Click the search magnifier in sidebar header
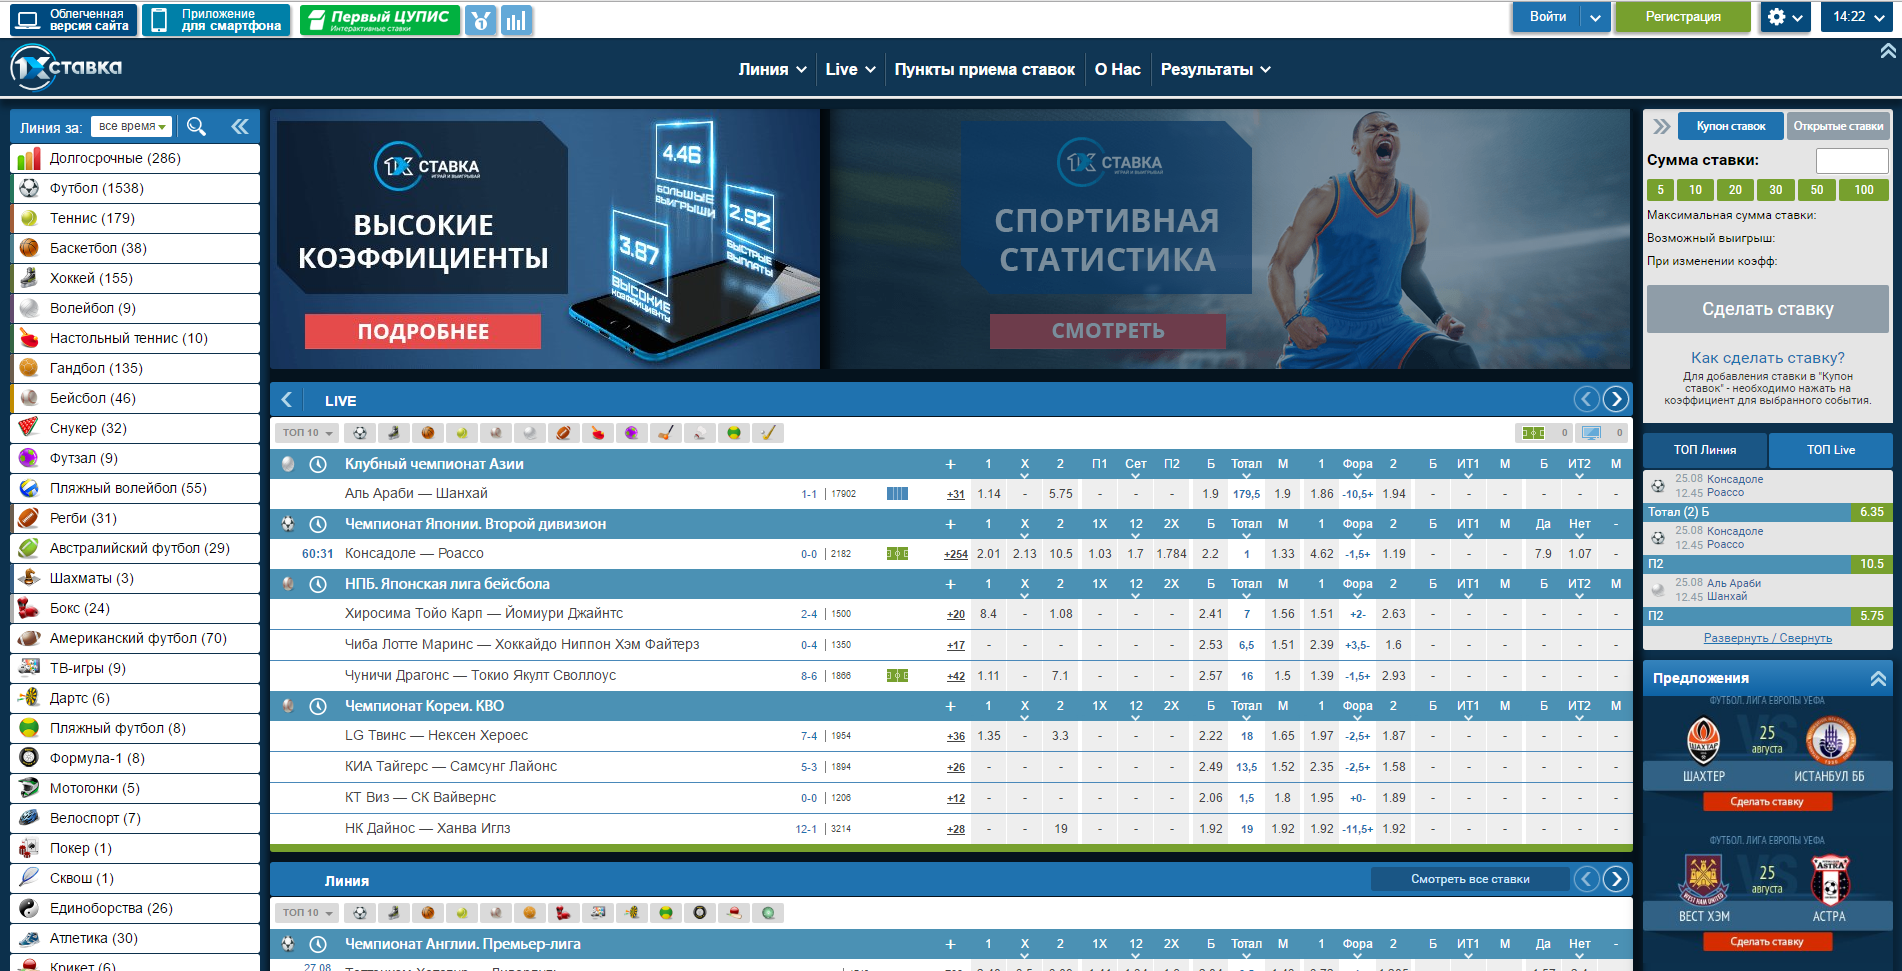 coord(197,126)
